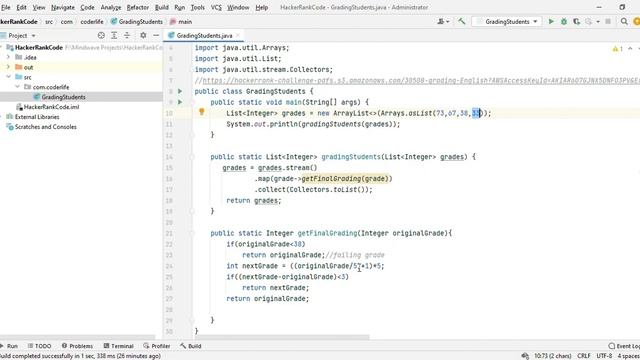The image size is (640, 360).
Task: Open the Terminal tool window
Action: (118, 346)
